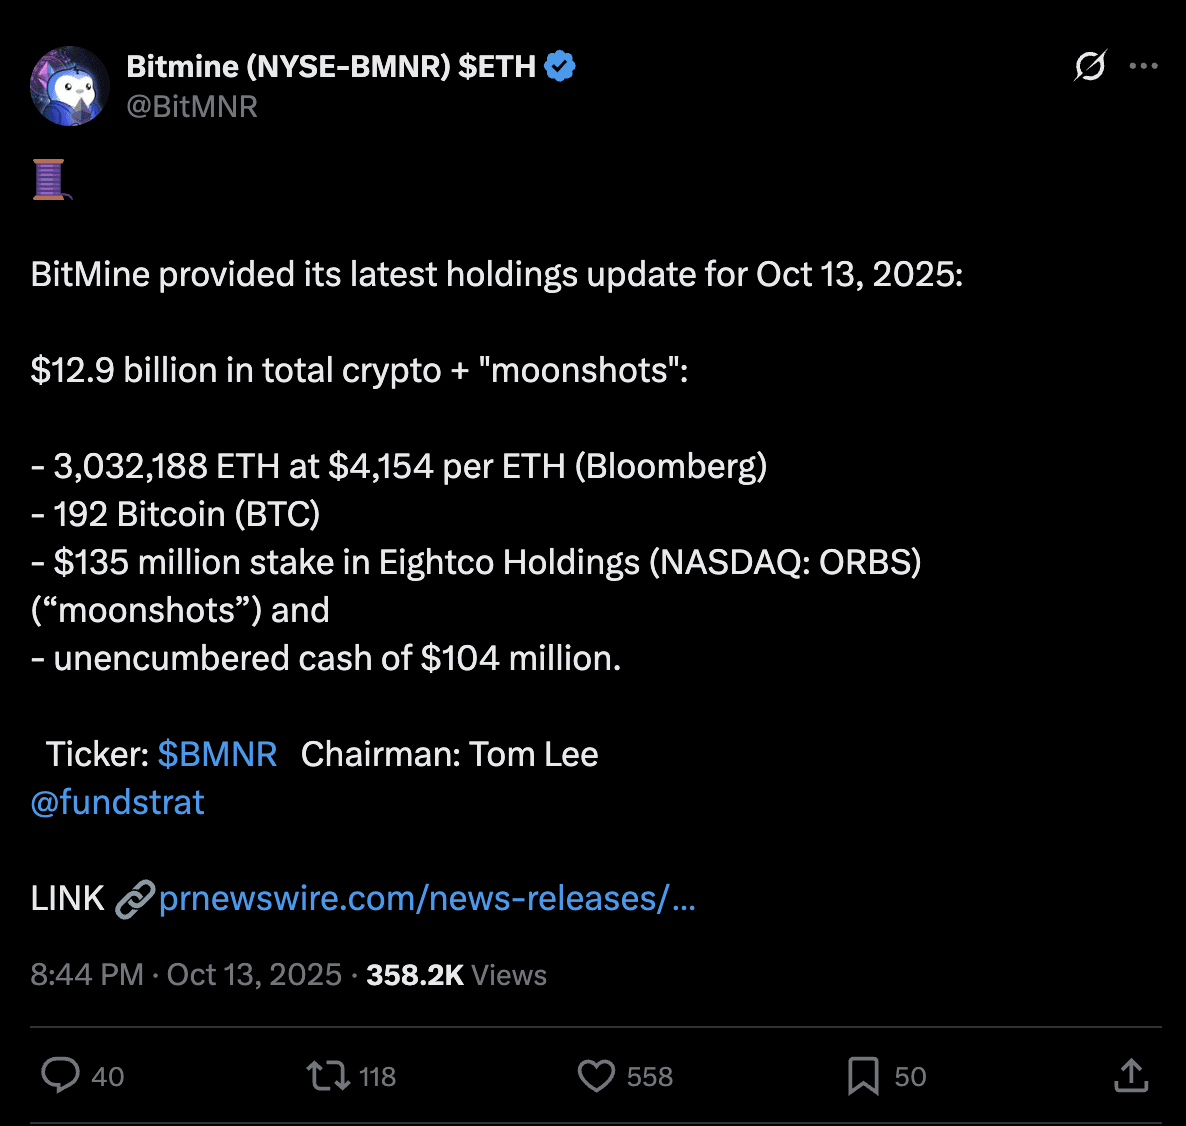The image size is (1186, 1126).
Task: Click the 558 likes count
Action: [650, 1077]
